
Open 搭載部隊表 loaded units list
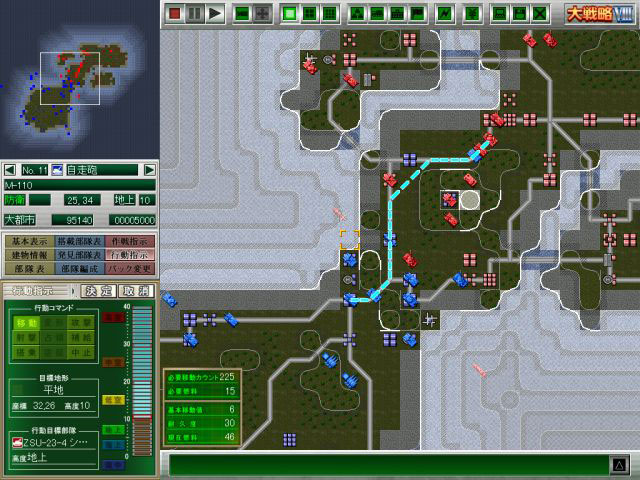coord(79,241)
